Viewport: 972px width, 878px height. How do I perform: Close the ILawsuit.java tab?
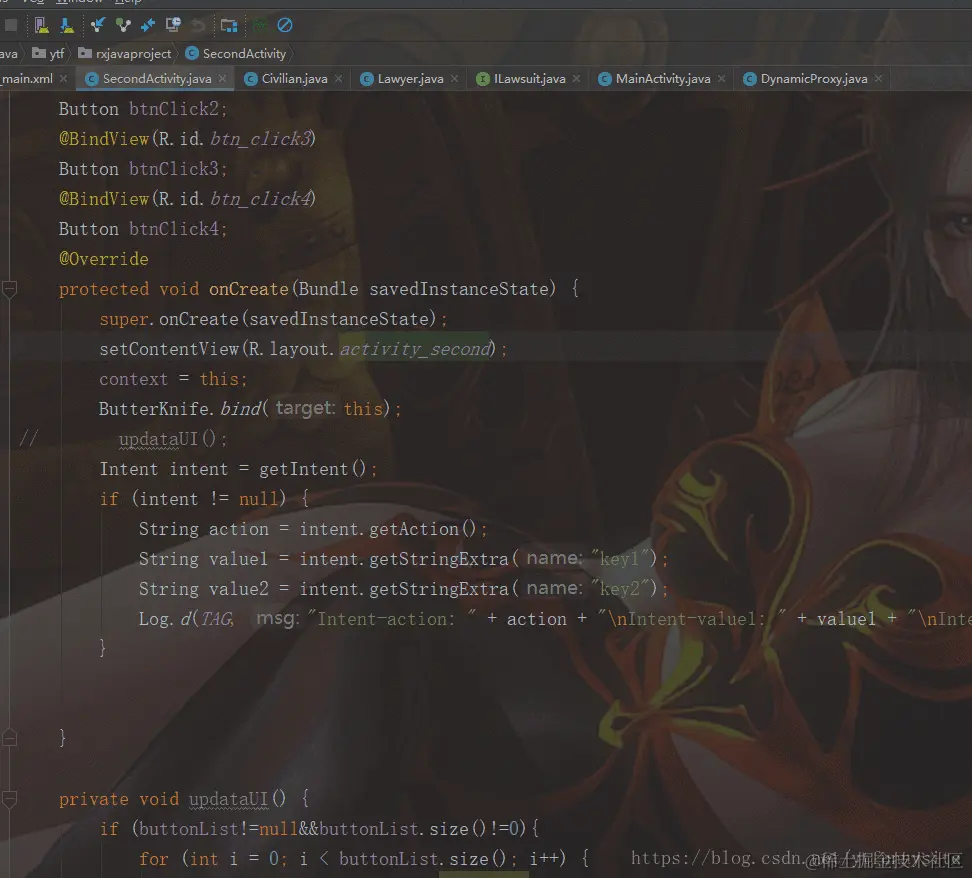click(x=577, y=79)
